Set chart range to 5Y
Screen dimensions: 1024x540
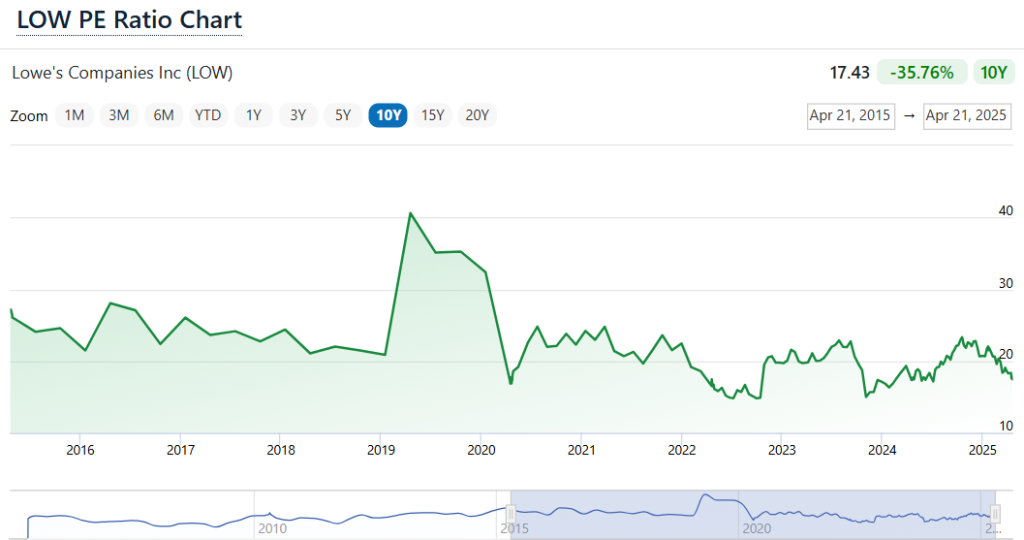343,116
